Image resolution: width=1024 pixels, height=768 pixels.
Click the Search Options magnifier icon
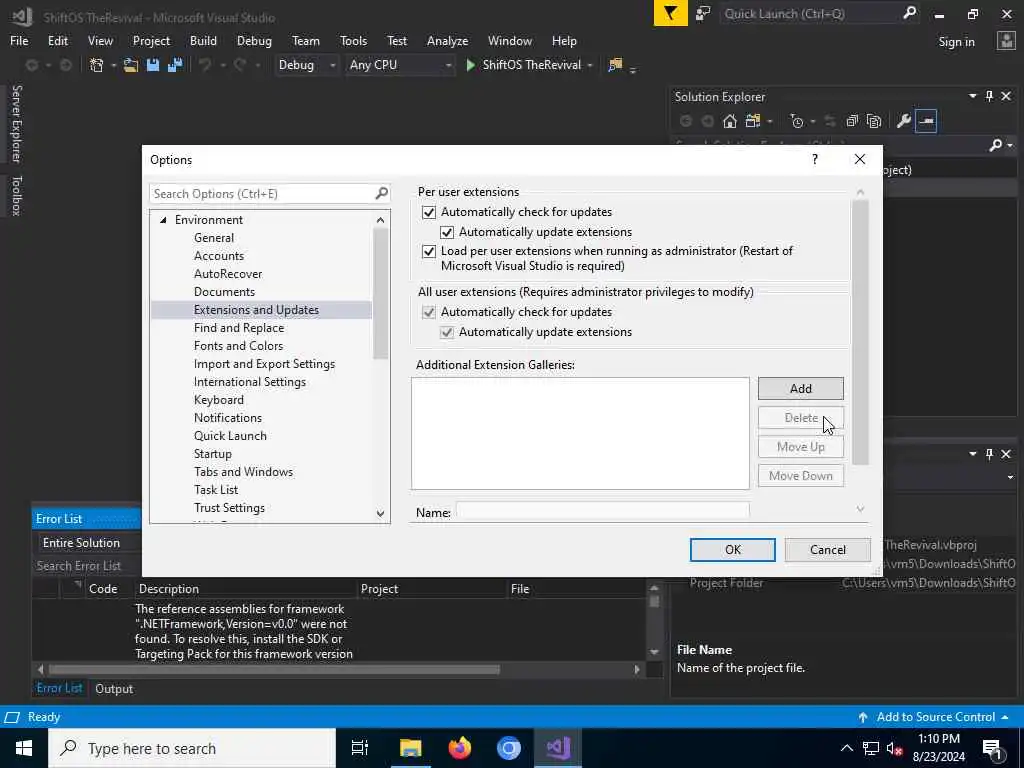pyautogui.click(x=381, y=193)
